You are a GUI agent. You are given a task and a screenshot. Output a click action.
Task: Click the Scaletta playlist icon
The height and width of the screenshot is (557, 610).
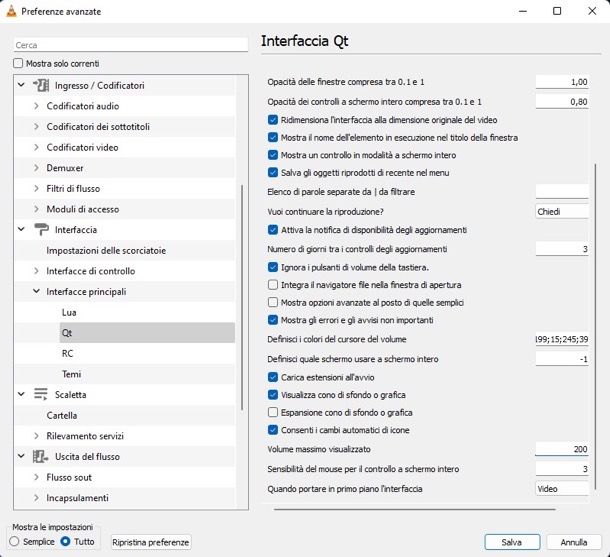(x=40, y=394)
